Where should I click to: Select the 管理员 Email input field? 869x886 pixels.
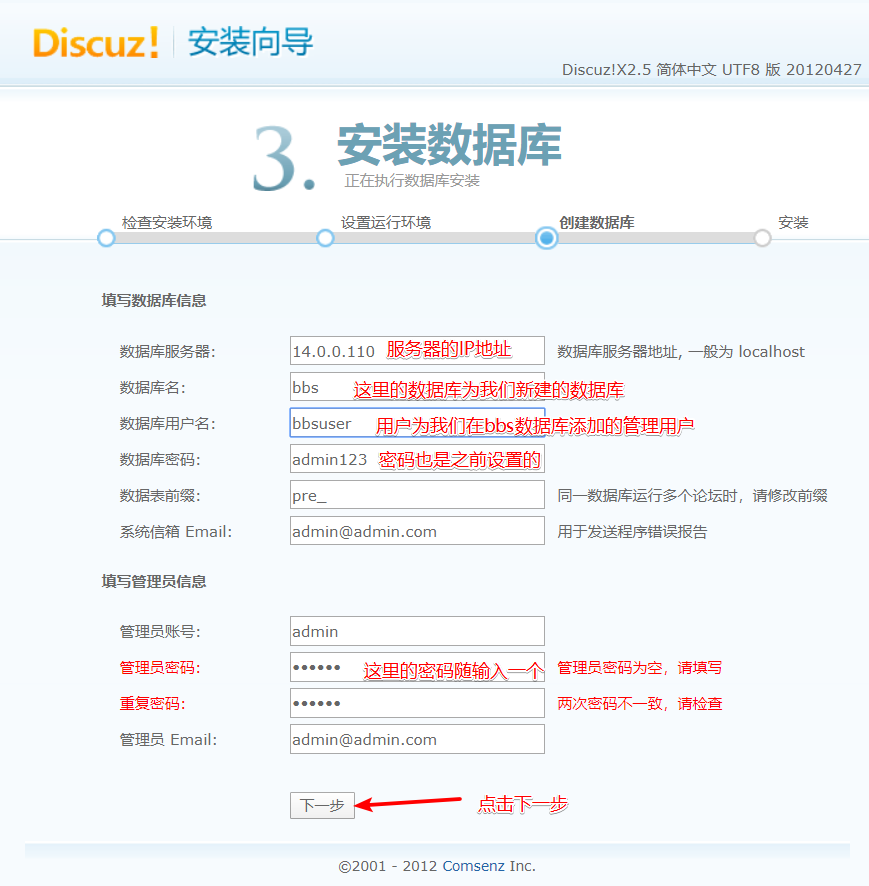pos(416,739)
